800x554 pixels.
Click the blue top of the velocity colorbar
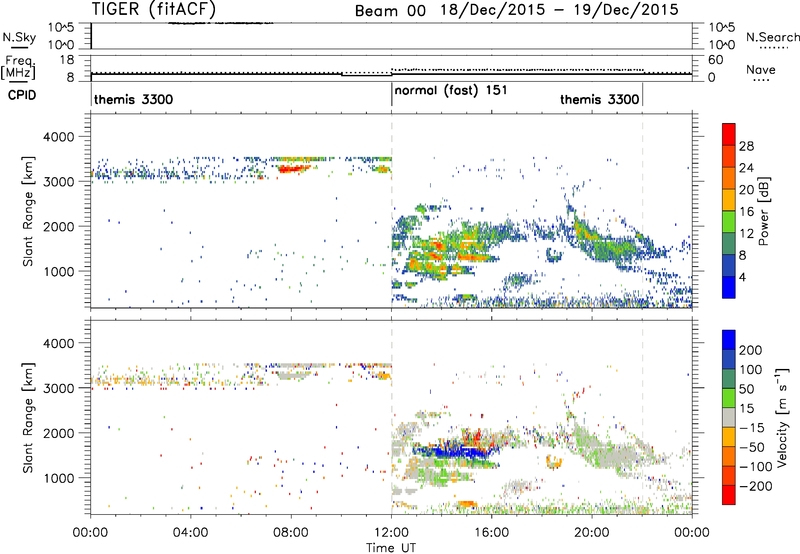[x=729, y=340]
